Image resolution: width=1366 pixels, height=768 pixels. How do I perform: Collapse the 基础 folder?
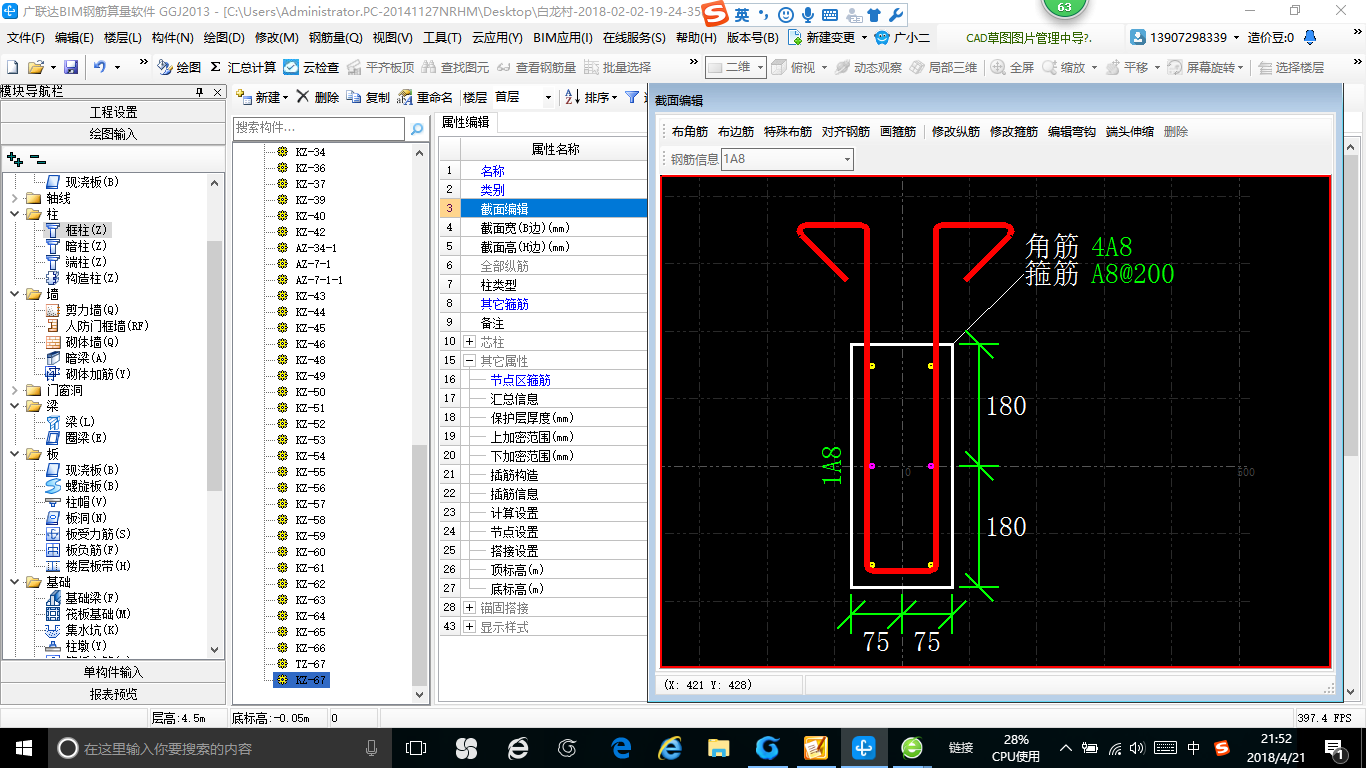click(x=15, y=582)
